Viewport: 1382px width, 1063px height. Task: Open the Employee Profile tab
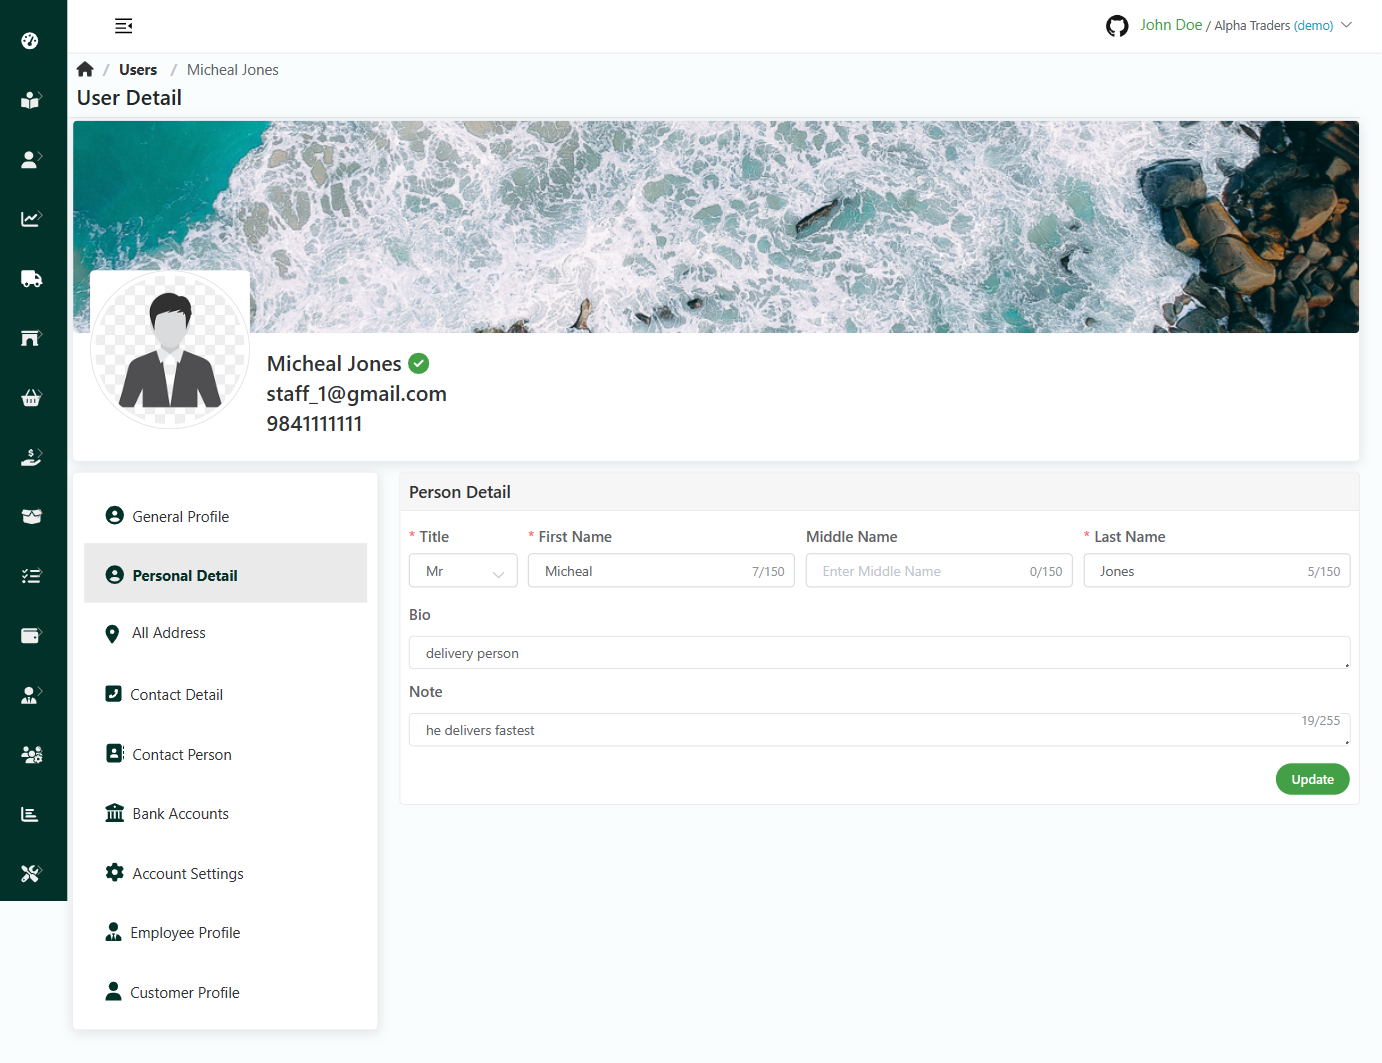(225, 933)
